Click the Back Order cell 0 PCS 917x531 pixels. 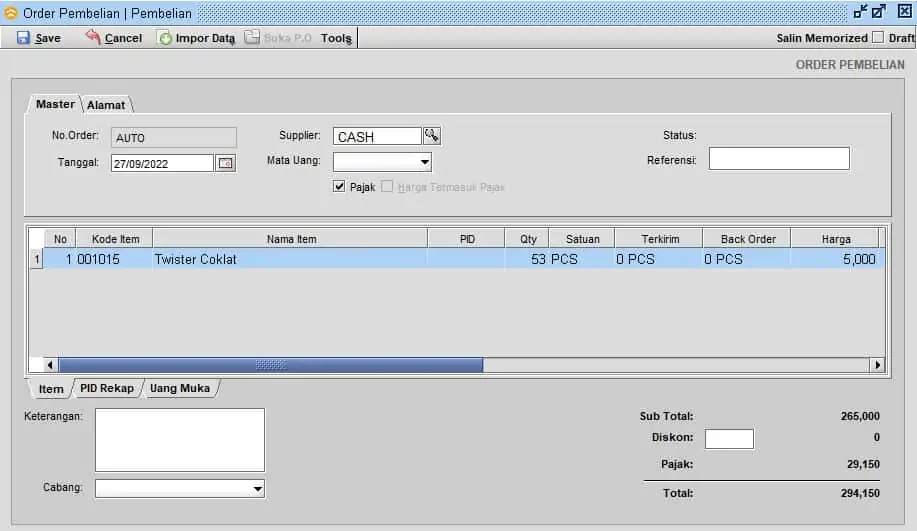(x=746, y=259)
